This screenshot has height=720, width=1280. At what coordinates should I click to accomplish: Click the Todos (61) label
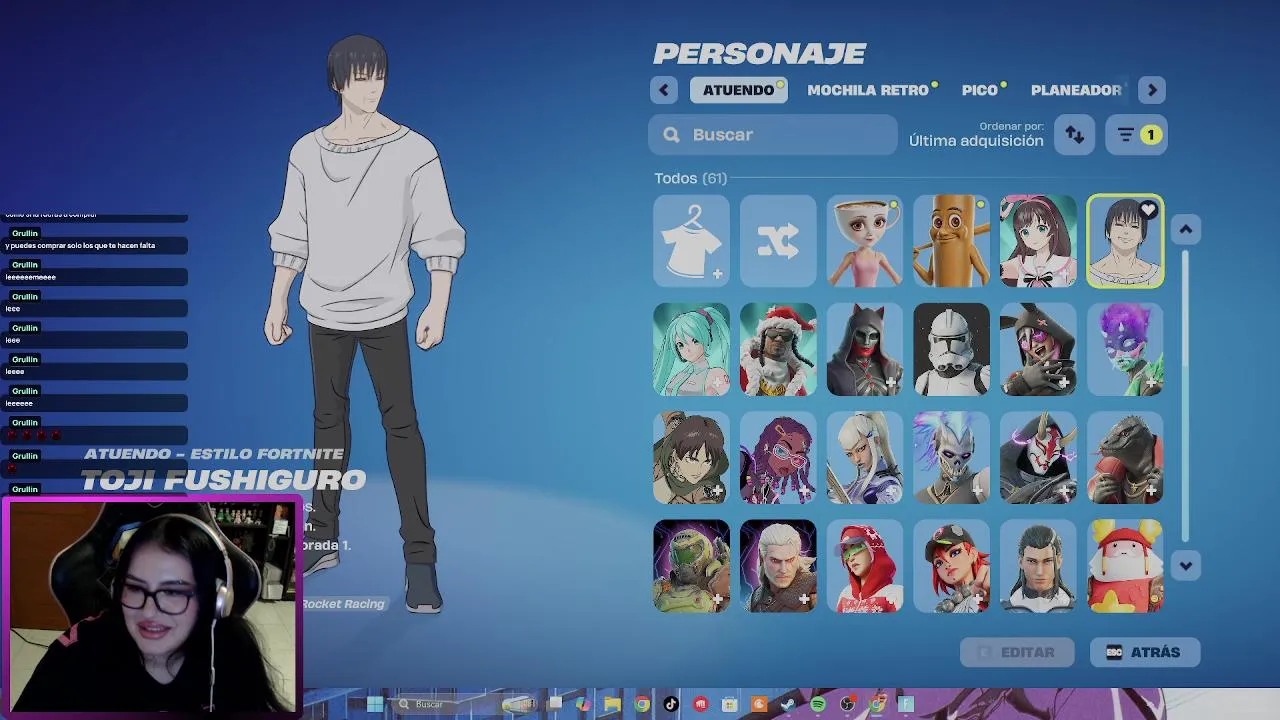[x=691, y=178]
